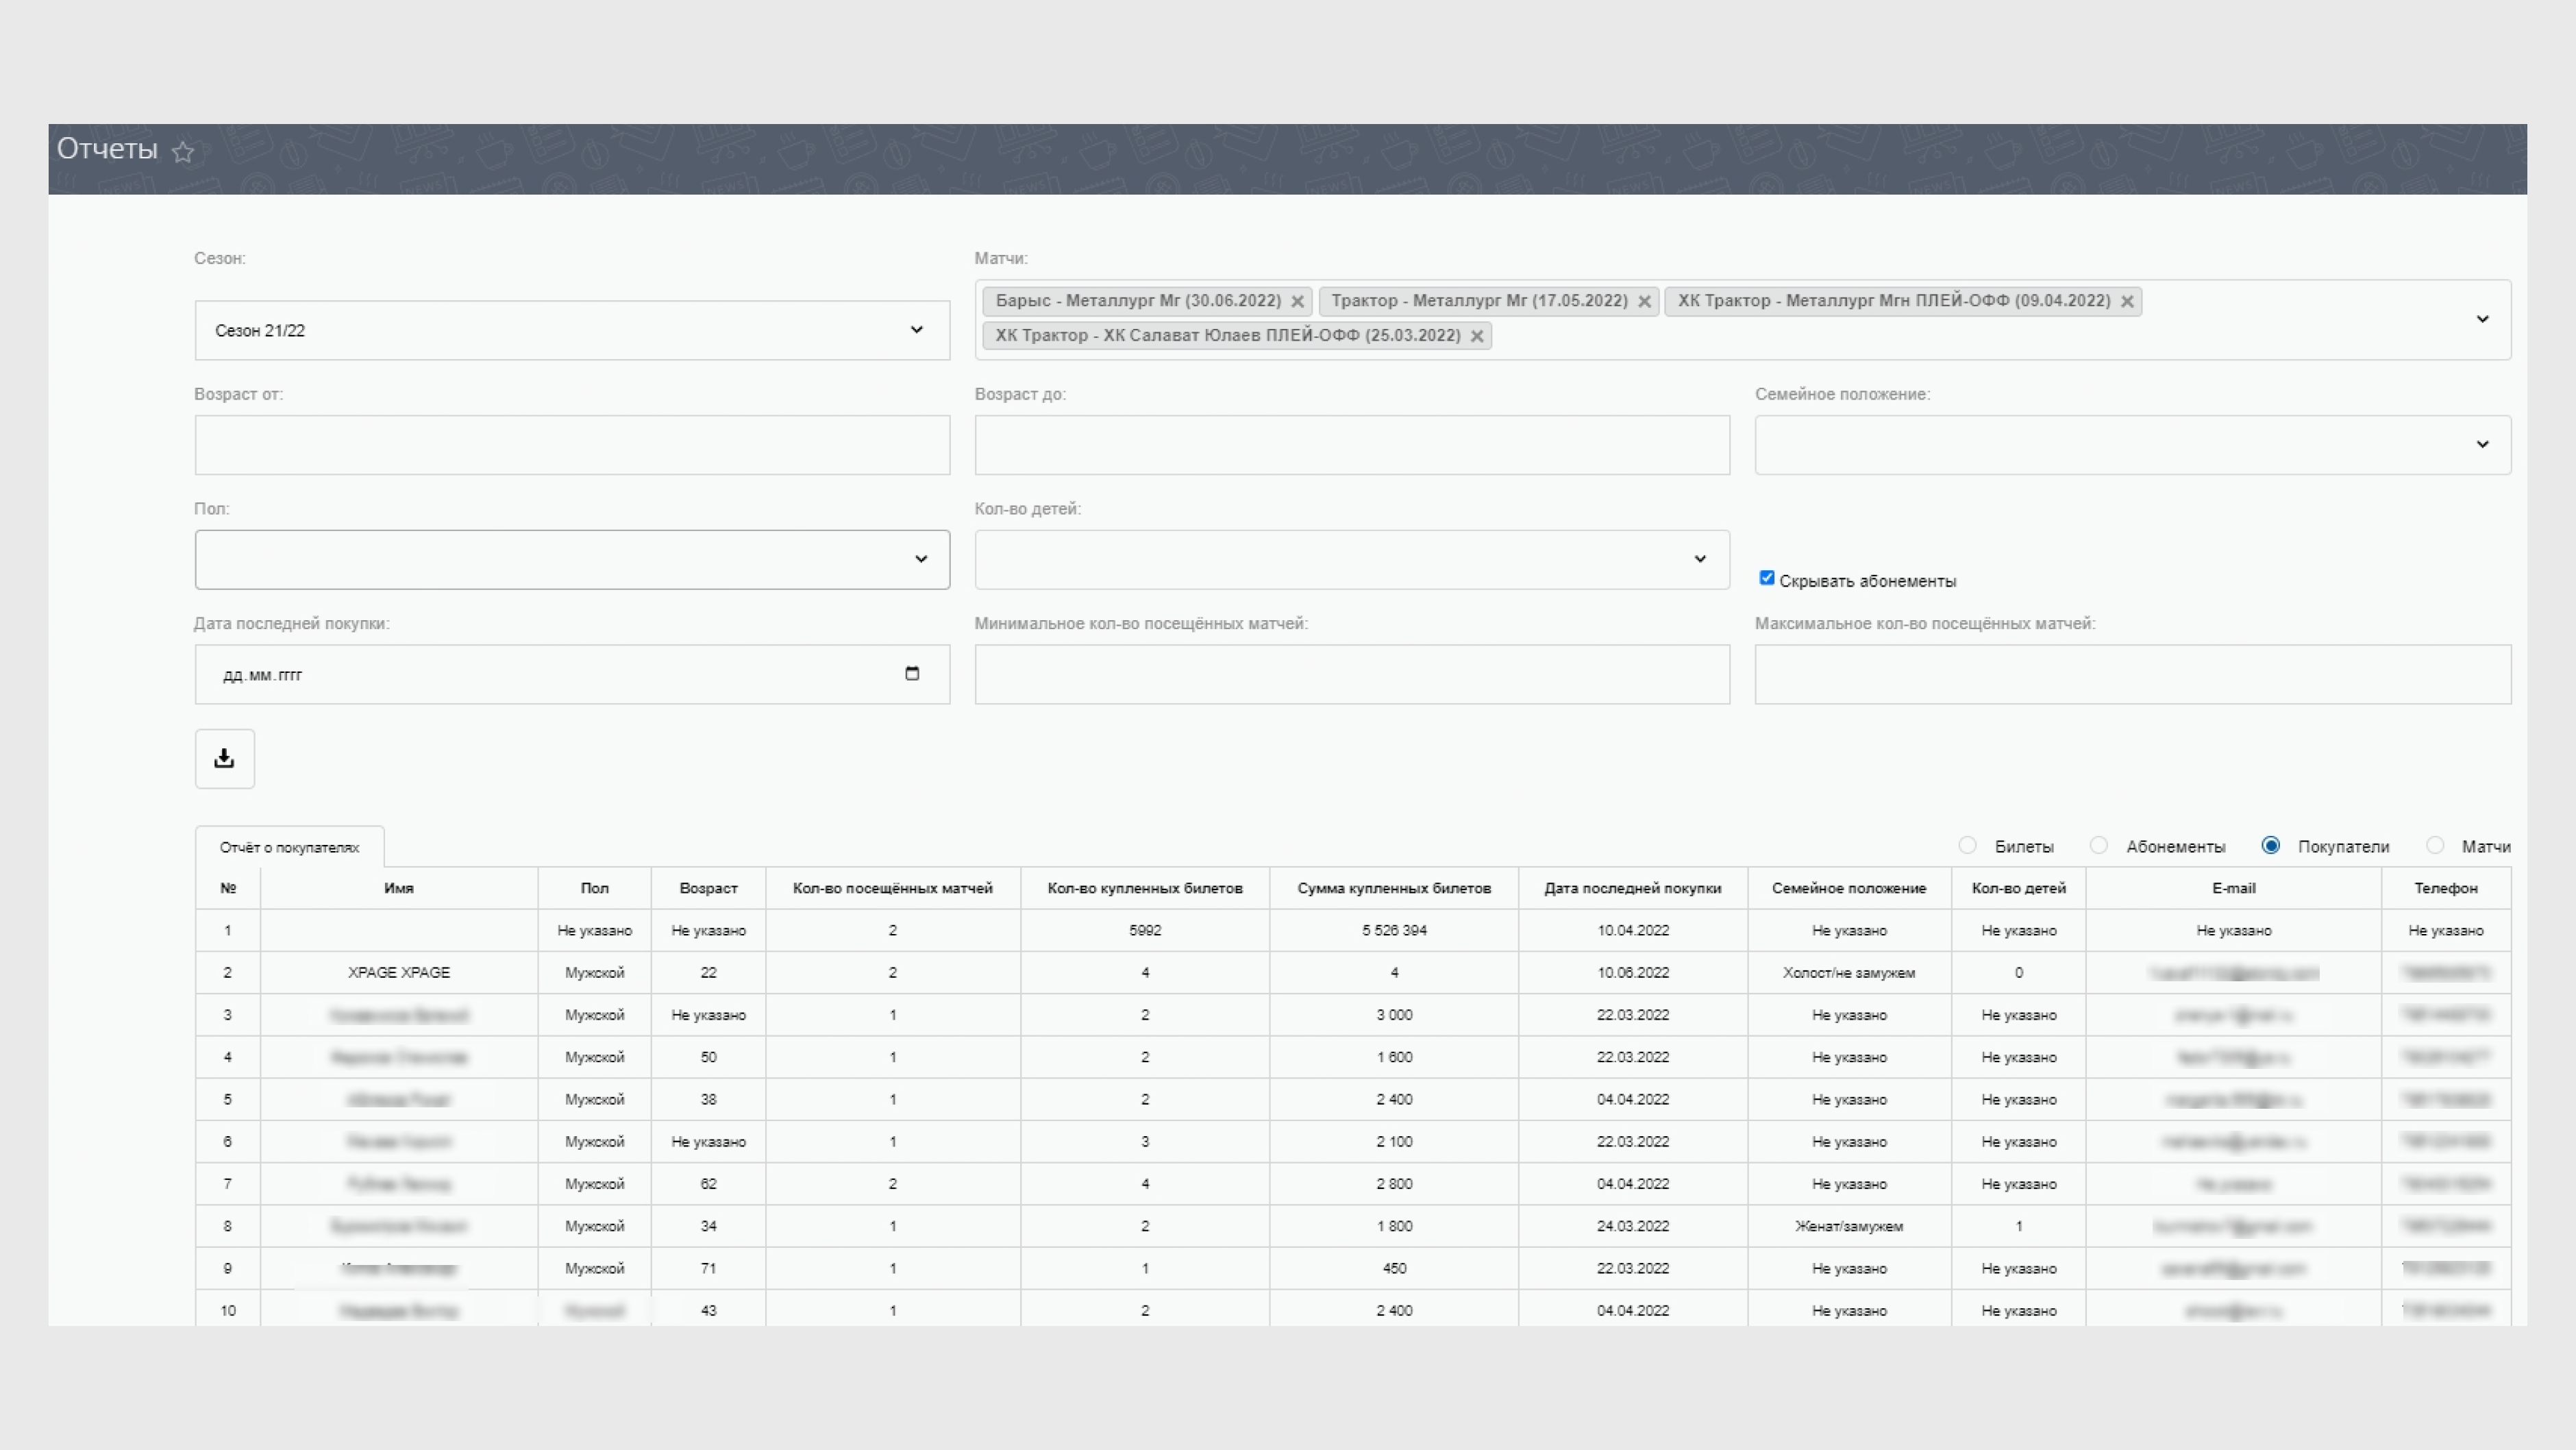
Task: Click Минимальное кол-во посещённых матчей field
Action: (1352, 674)
